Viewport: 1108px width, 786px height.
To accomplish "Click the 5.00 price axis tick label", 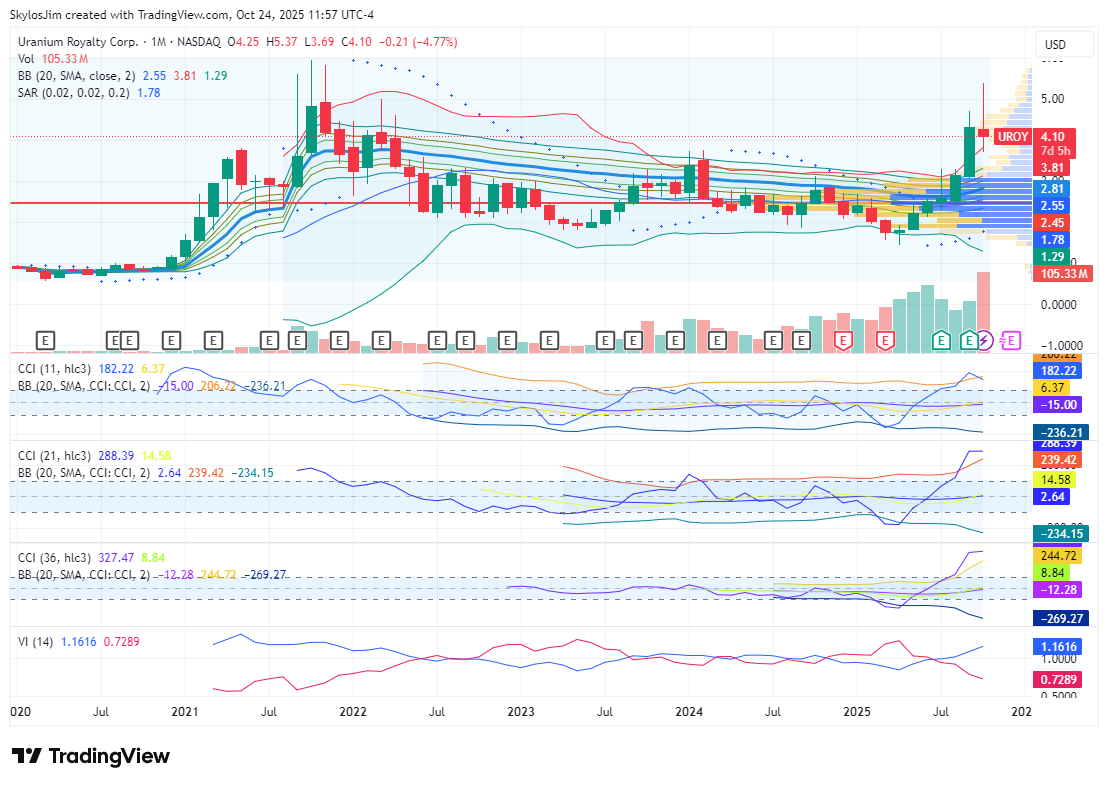I will pos(1052,98).
